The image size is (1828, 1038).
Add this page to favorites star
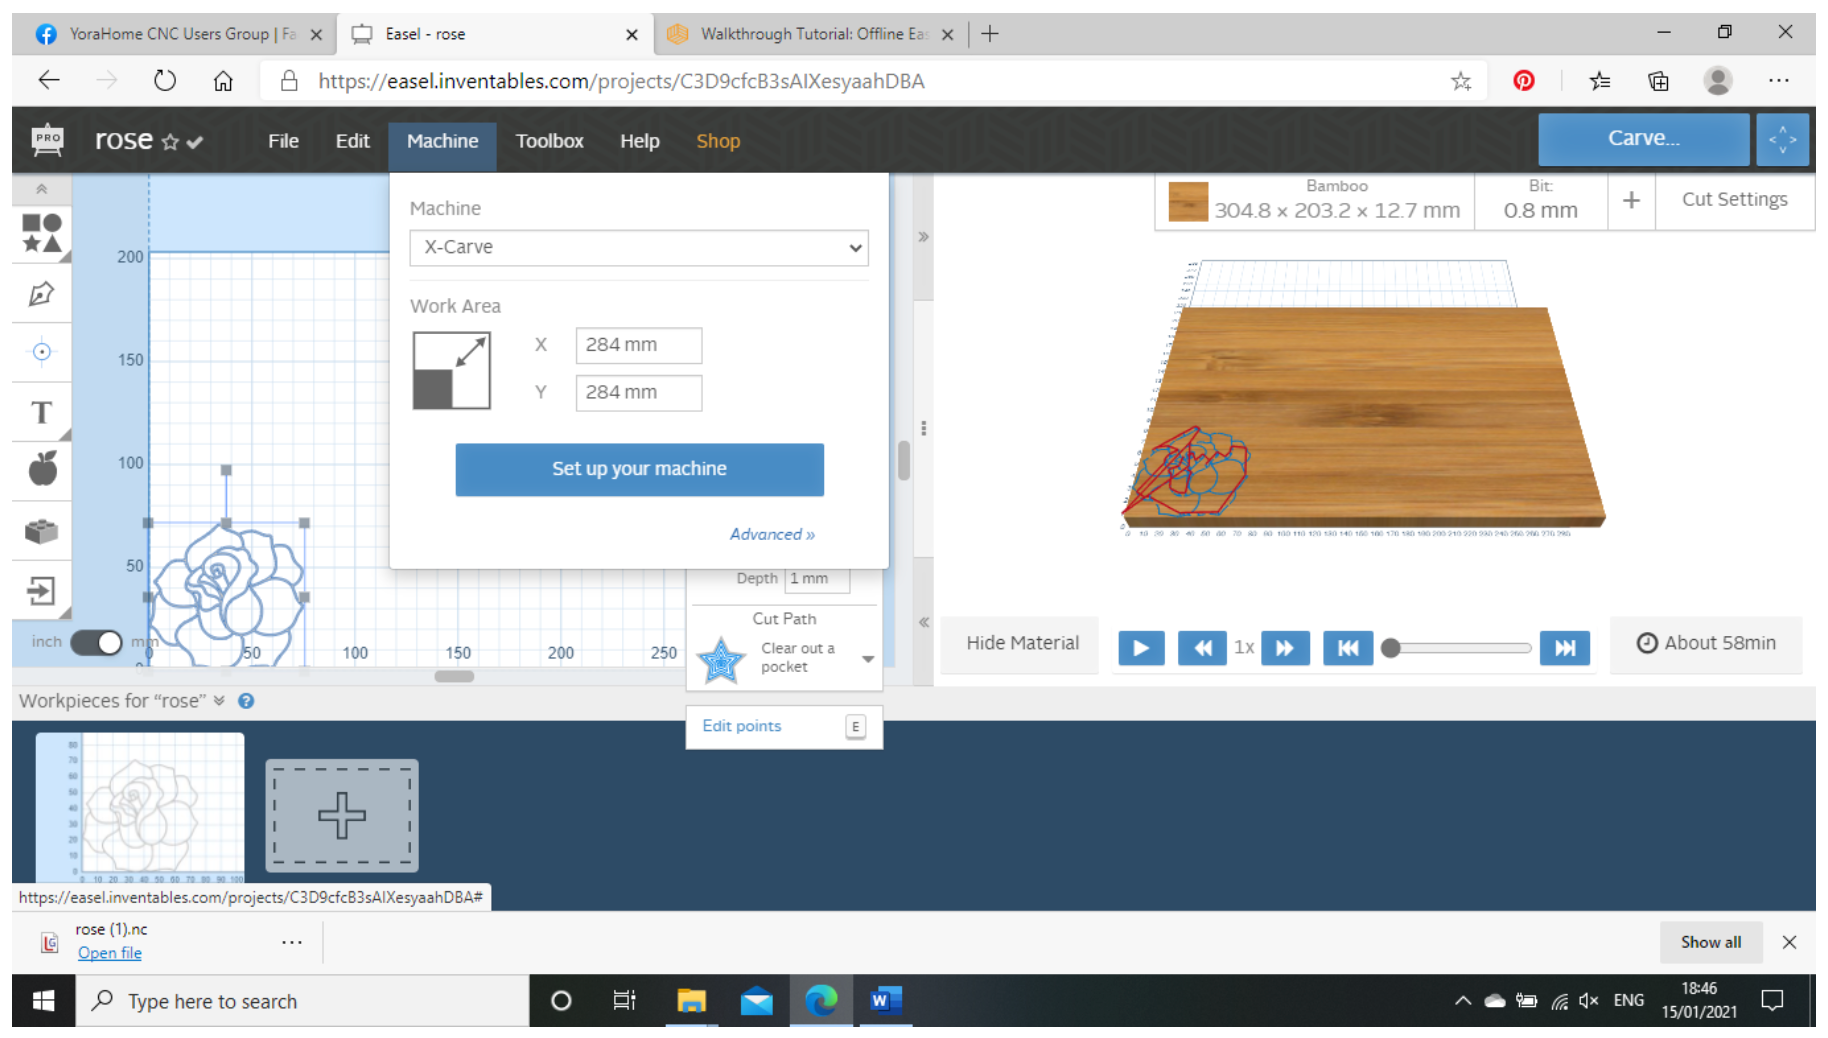[x=1461, y=81]
